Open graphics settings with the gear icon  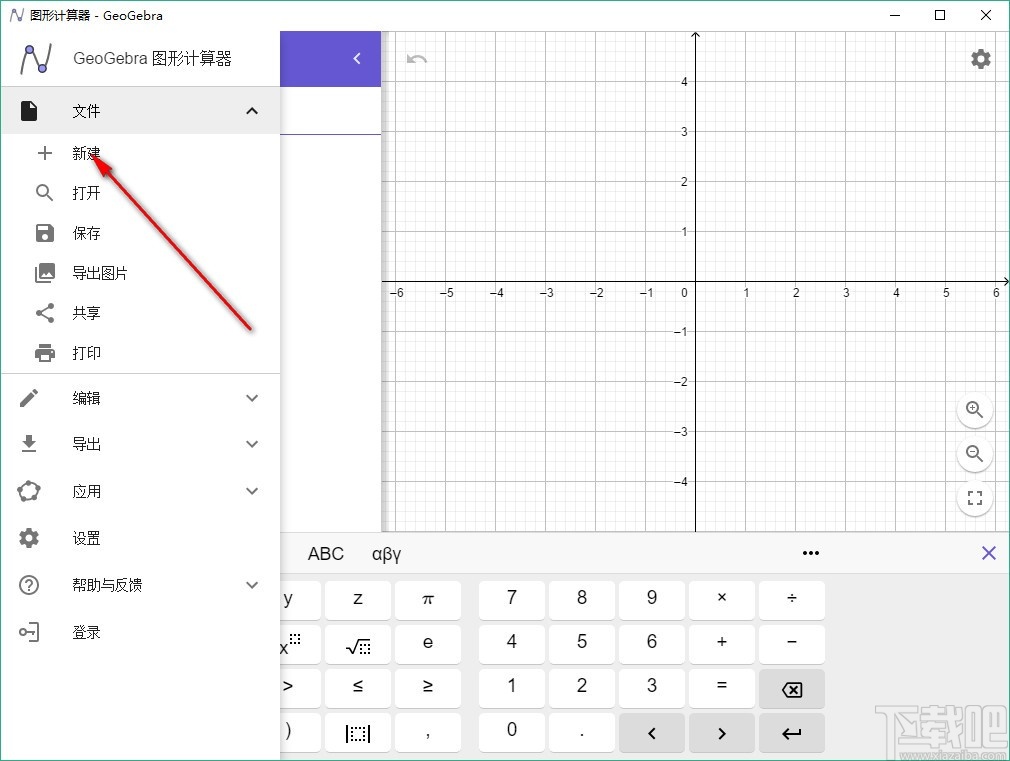980,59
